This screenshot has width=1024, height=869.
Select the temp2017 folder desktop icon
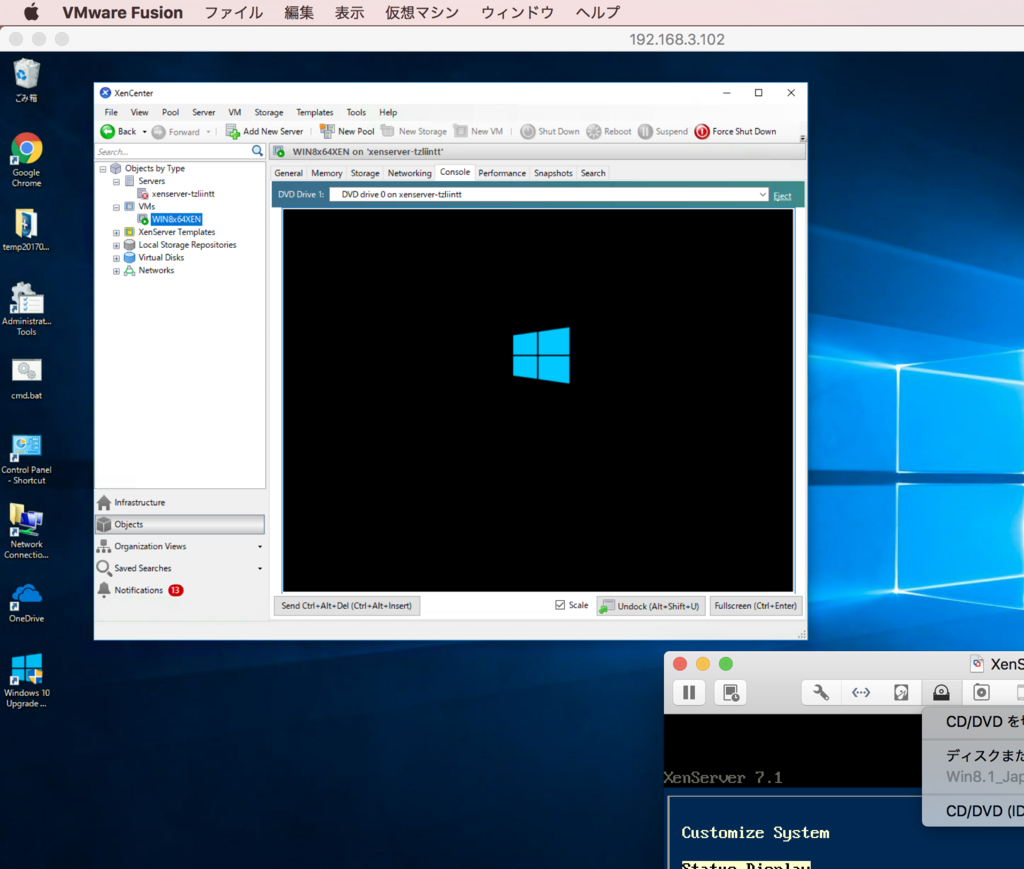pyautogui.click(x=26, y=230)
